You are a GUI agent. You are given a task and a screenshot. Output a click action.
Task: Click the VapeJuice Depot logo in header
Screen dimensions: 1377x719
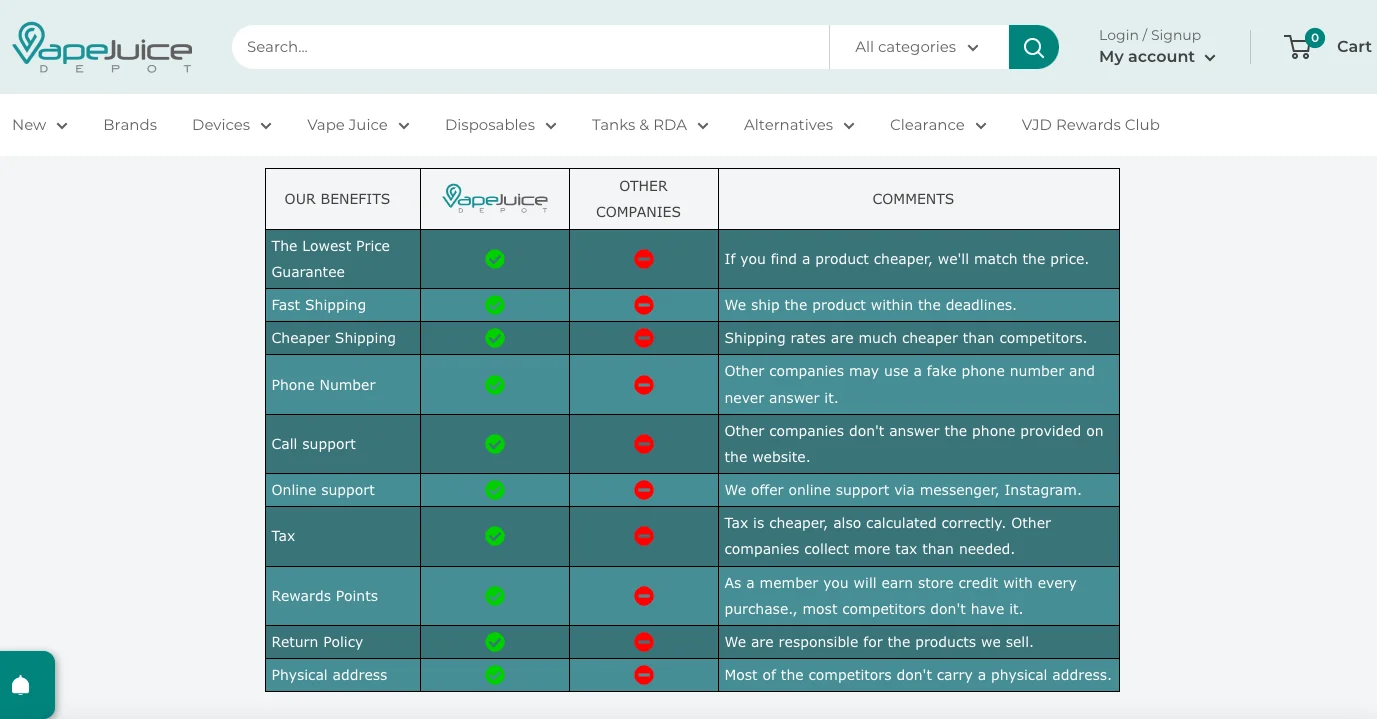(x=102, y=47)
